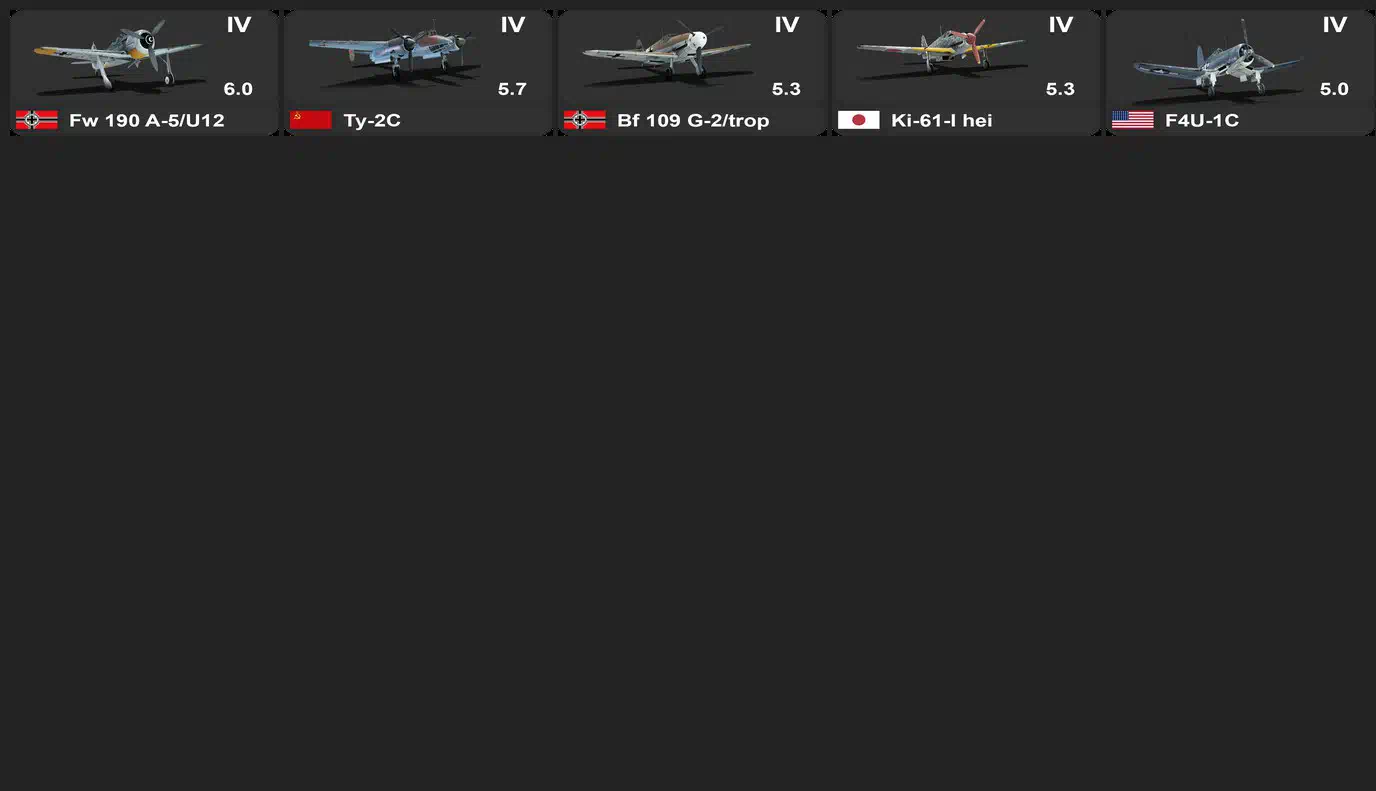The height and width of the screenshot is (791, 1376).
Task: Click the Bf 109 G-2/trop aircraft image
Action: [x=667, y=55]
